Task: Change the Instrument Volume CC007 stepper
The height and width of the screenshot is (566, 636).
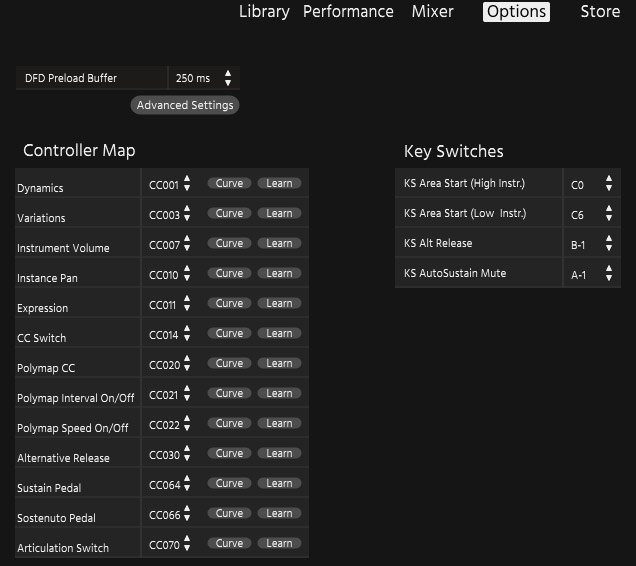Action: [187, 245]
